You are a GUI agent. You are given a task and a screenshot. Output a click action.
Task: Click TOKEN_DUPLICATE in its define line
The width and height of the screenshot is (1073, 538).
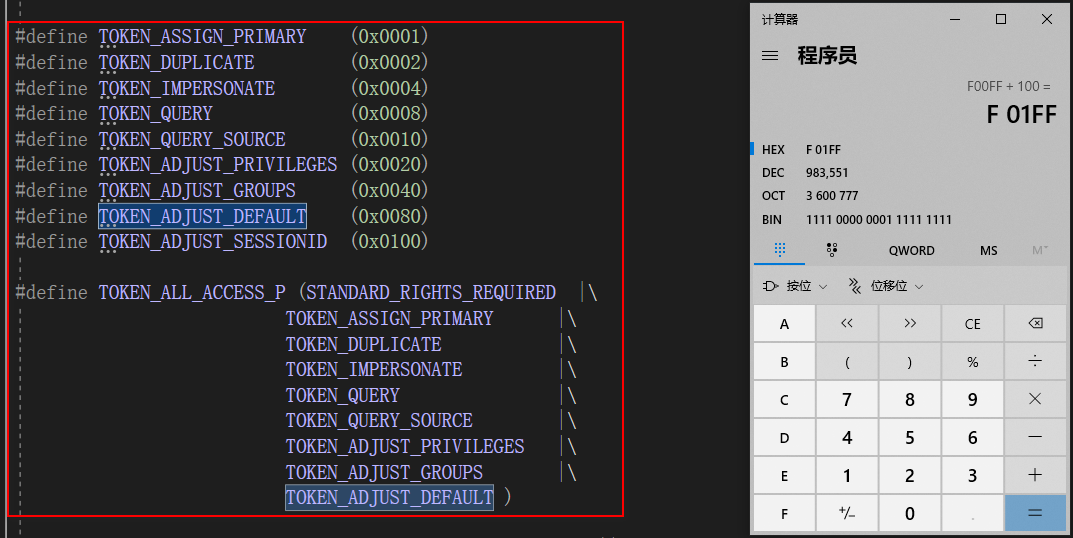(x=177, y=62)
